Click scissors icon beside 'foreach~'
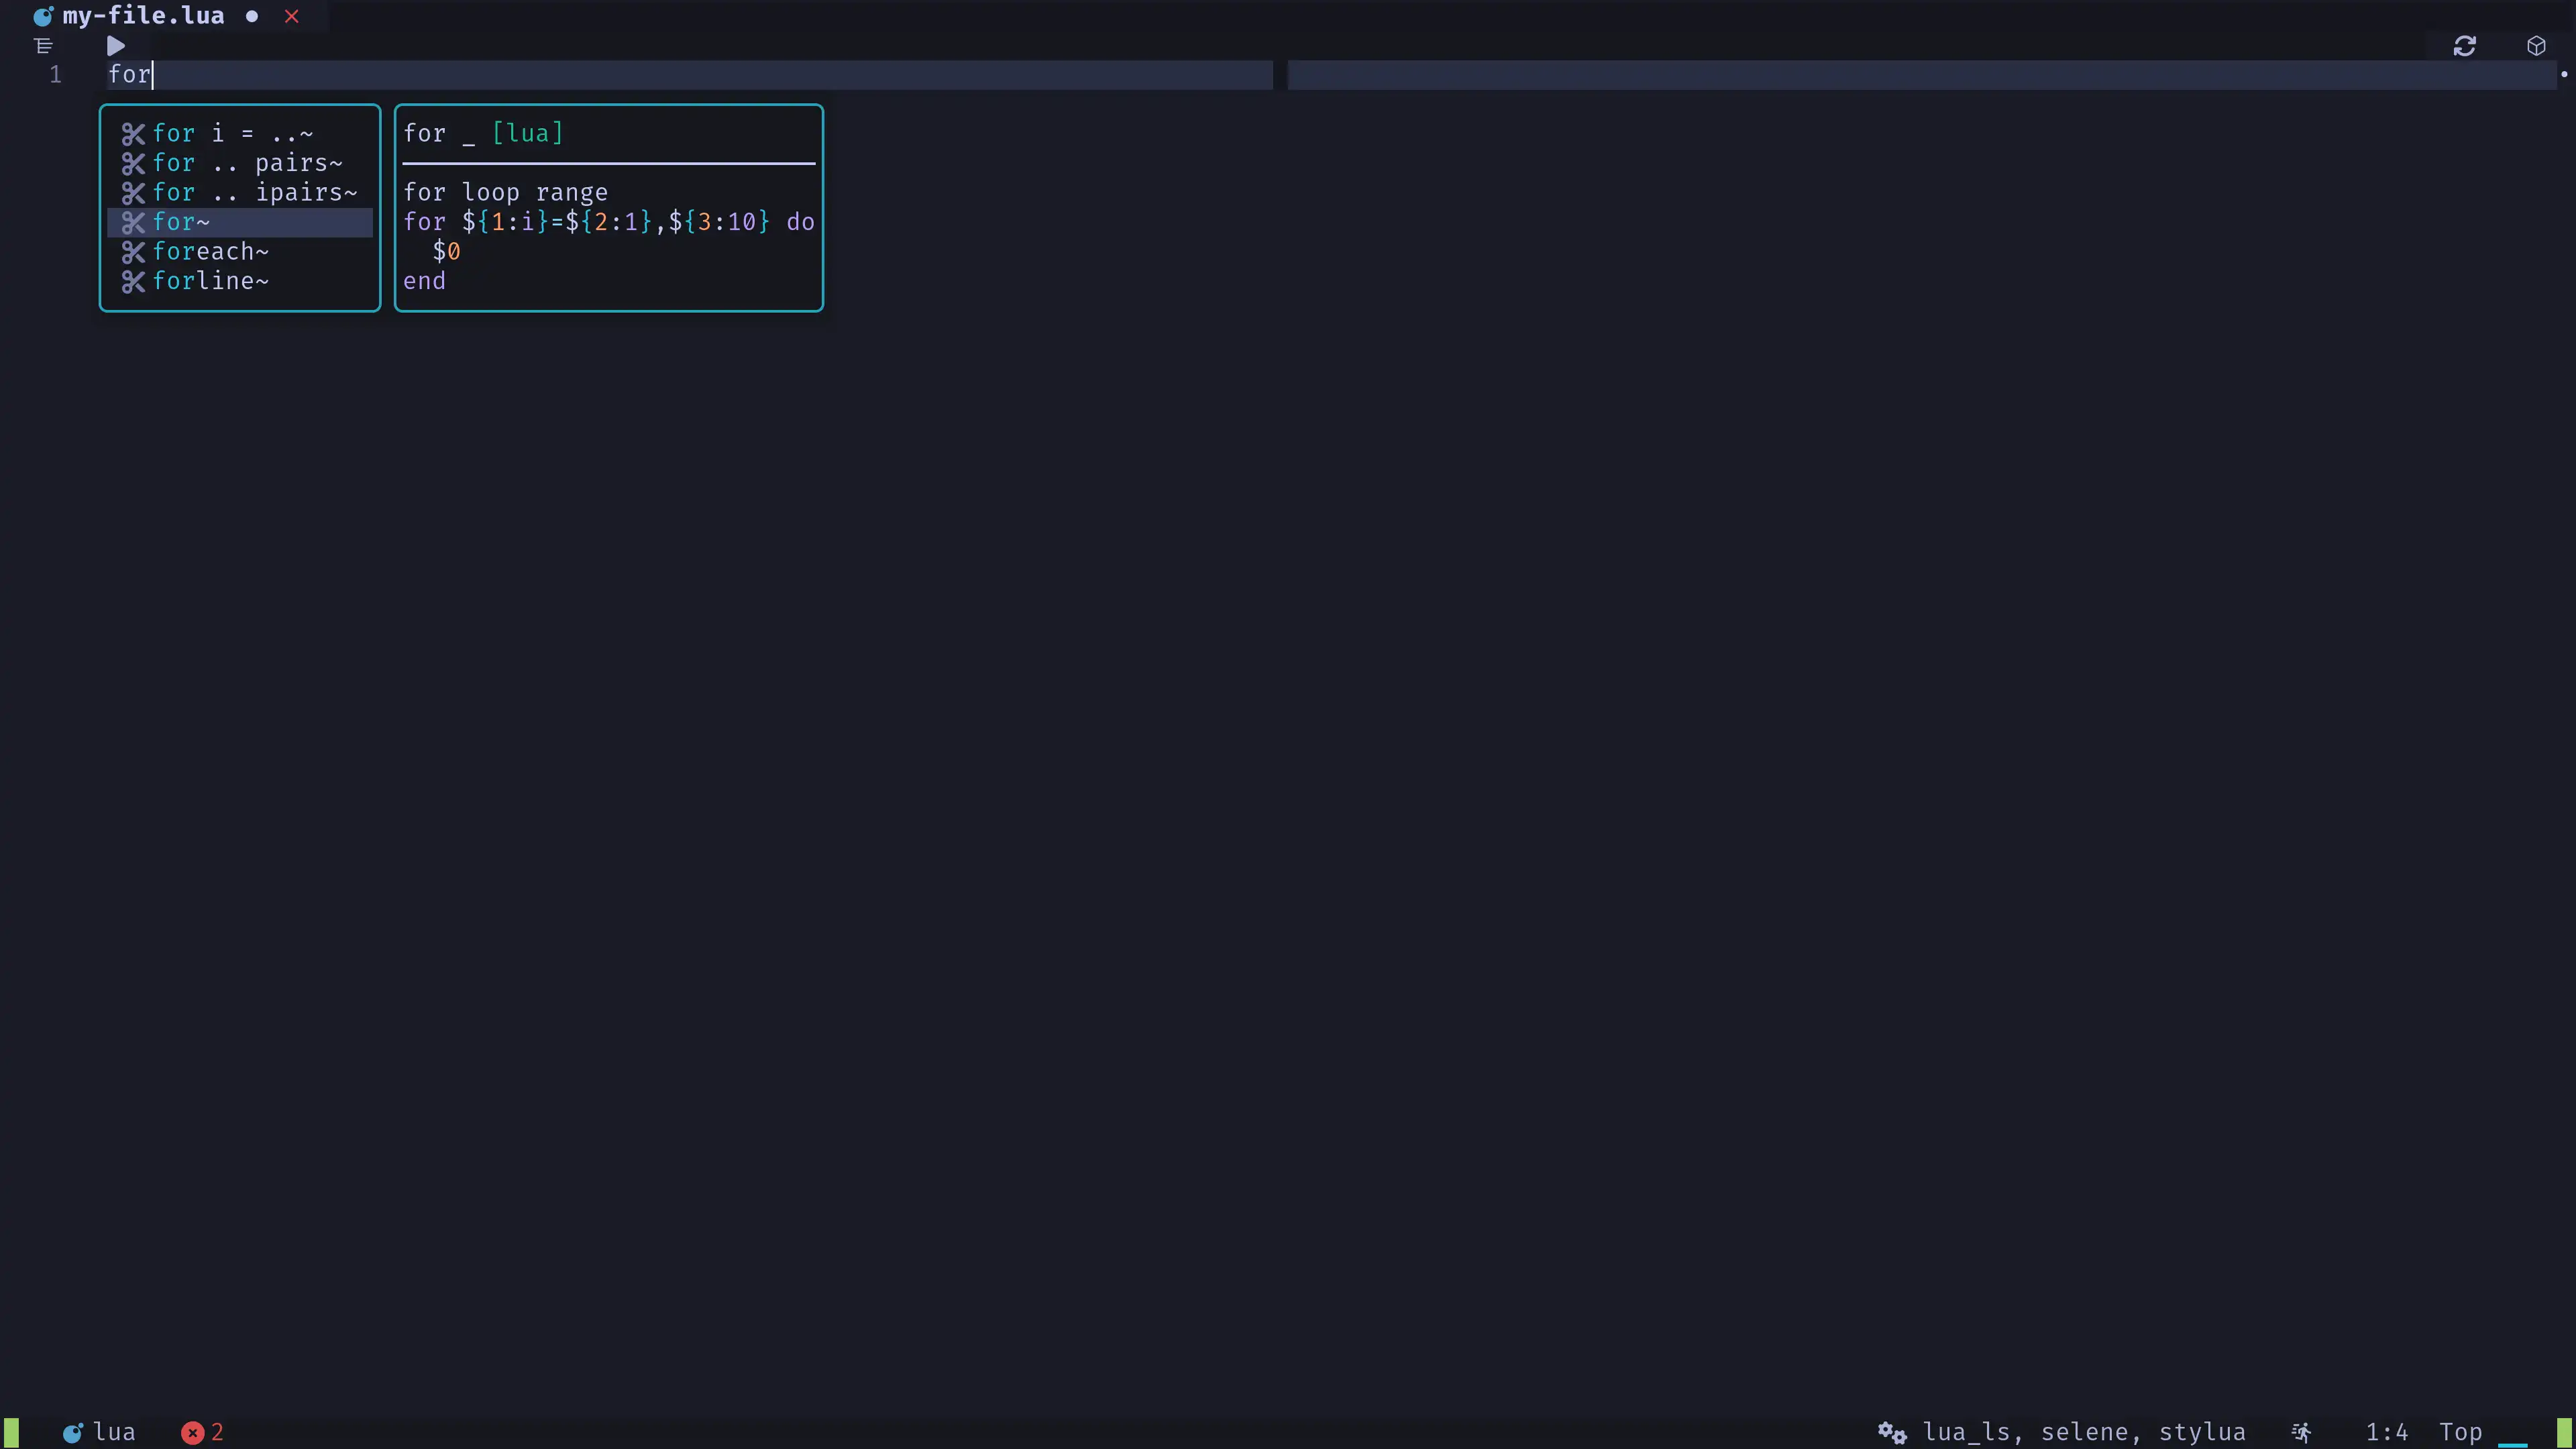Image resolution: width=2576 pixels, height=1449 pixels. (133, 252)
